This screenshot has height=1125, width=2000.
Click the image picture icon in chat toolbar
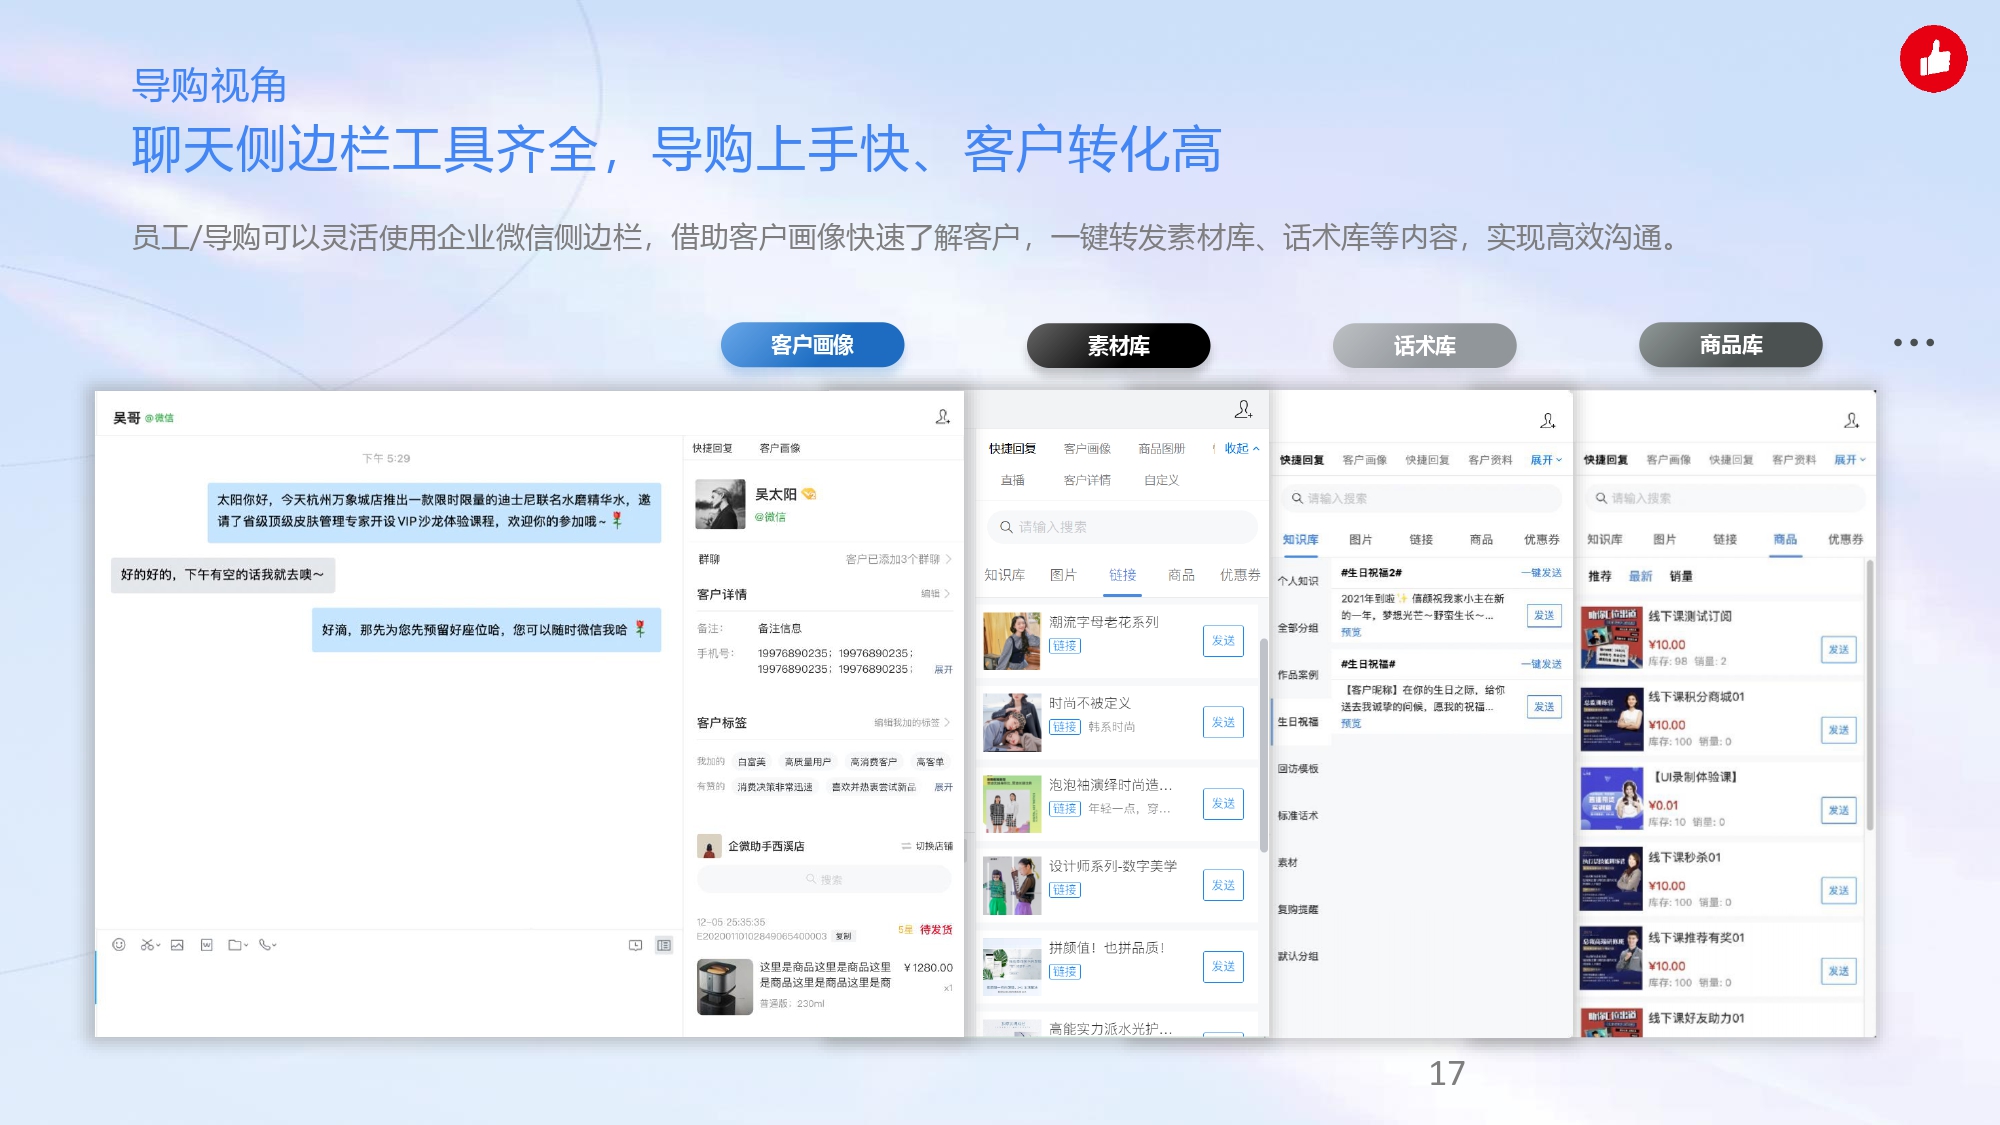coord(177,944)
